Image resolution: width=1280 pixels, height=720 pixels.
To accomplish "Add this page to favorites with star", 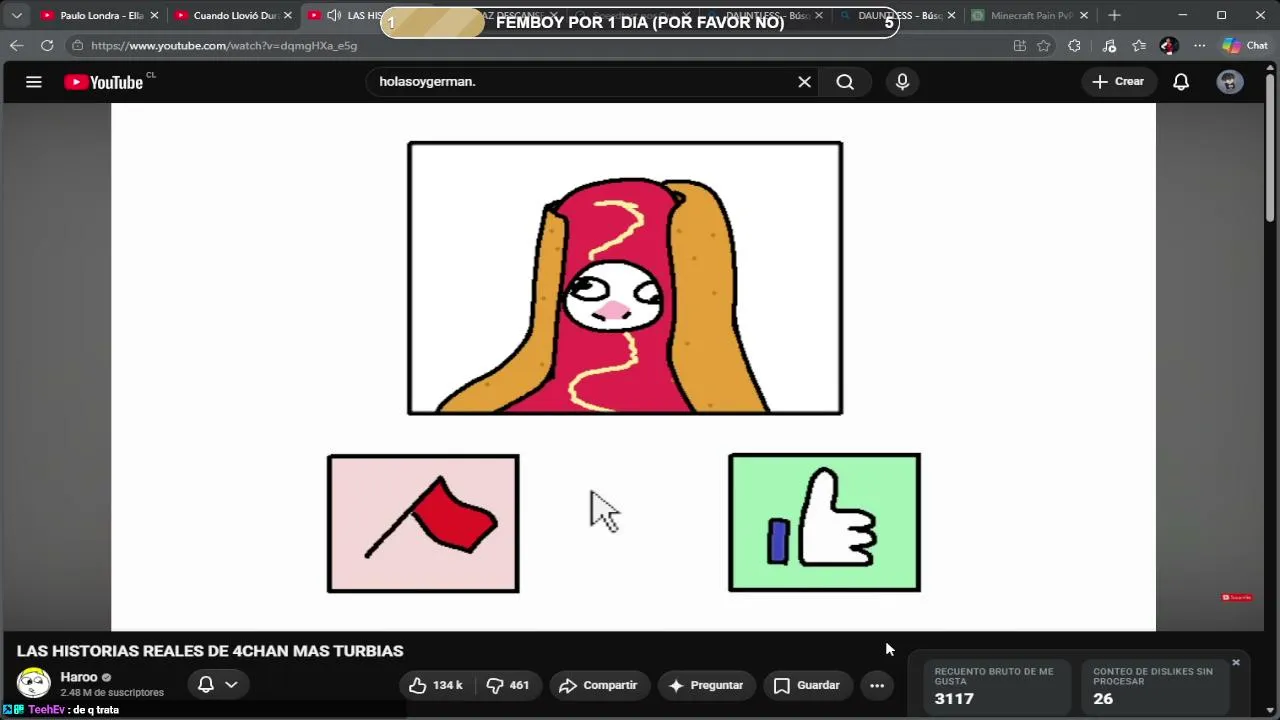I will (1044, 46).
